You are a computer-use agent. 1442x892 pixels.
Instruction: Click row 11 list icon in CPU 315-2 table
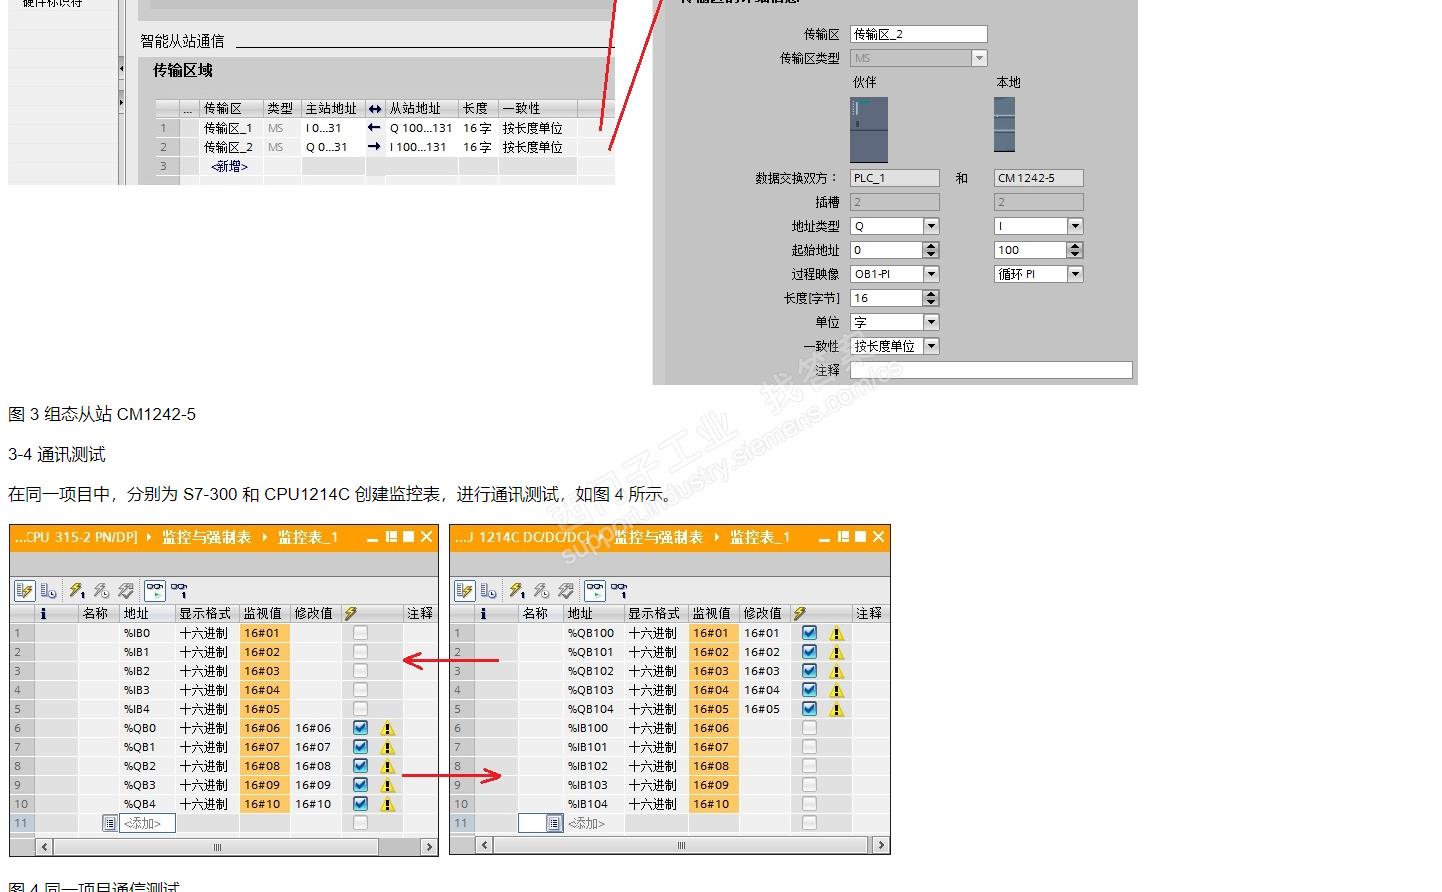(x=109, y=823)
